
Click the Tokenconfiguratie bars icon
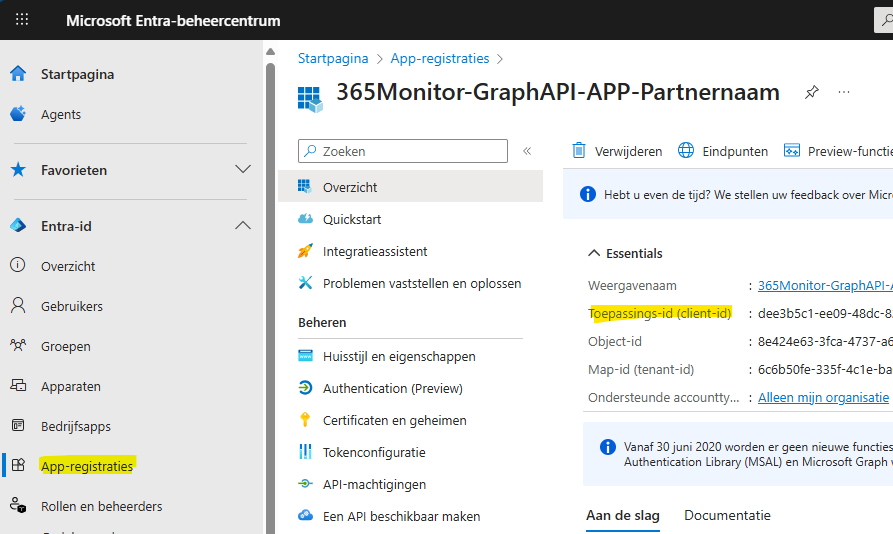point(305,451)
